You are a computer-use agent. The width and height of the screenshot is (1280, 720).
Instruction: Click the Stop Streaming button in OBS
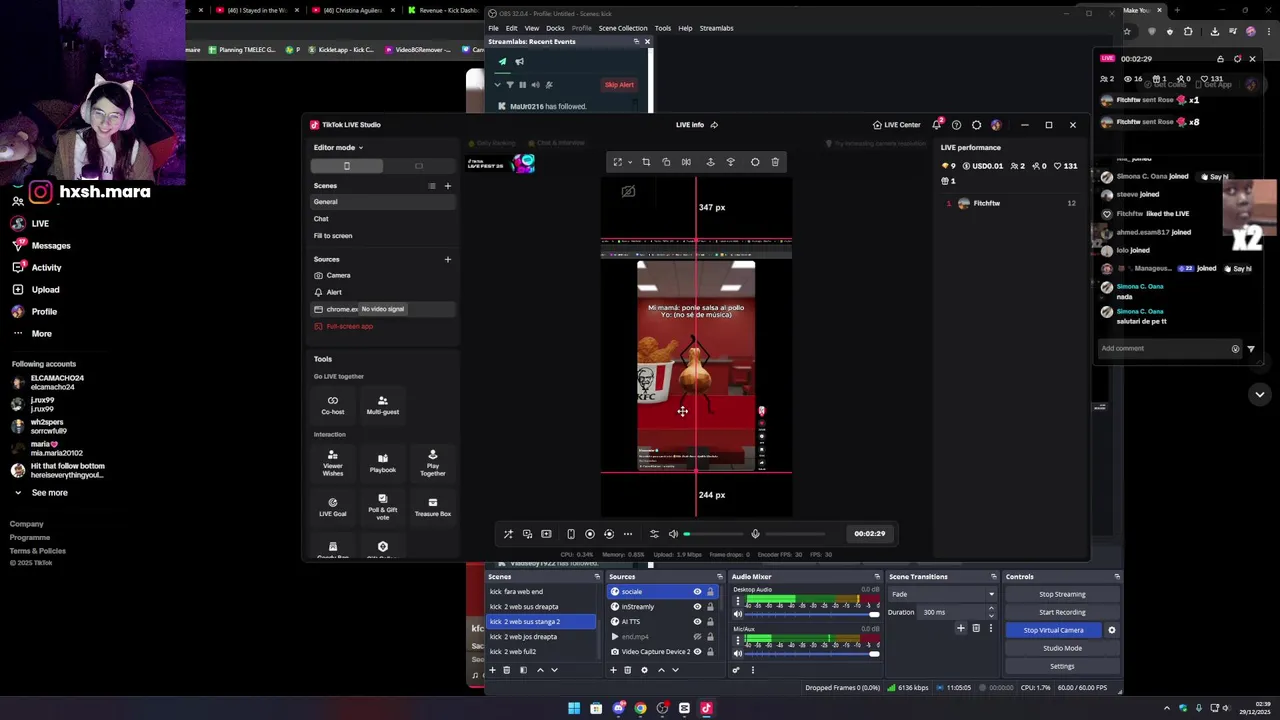(1062, 594)
